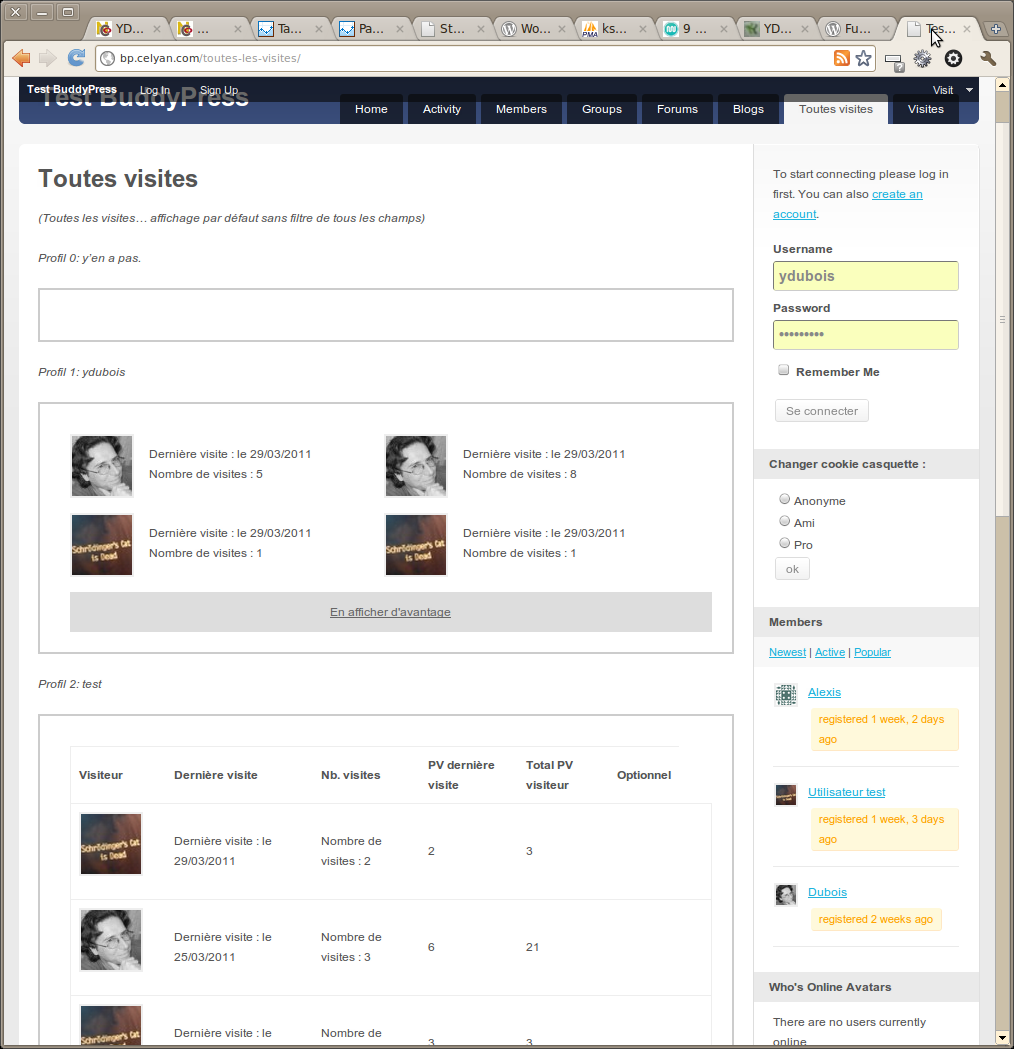Switch to the '9 ...' browser tab

694,29
